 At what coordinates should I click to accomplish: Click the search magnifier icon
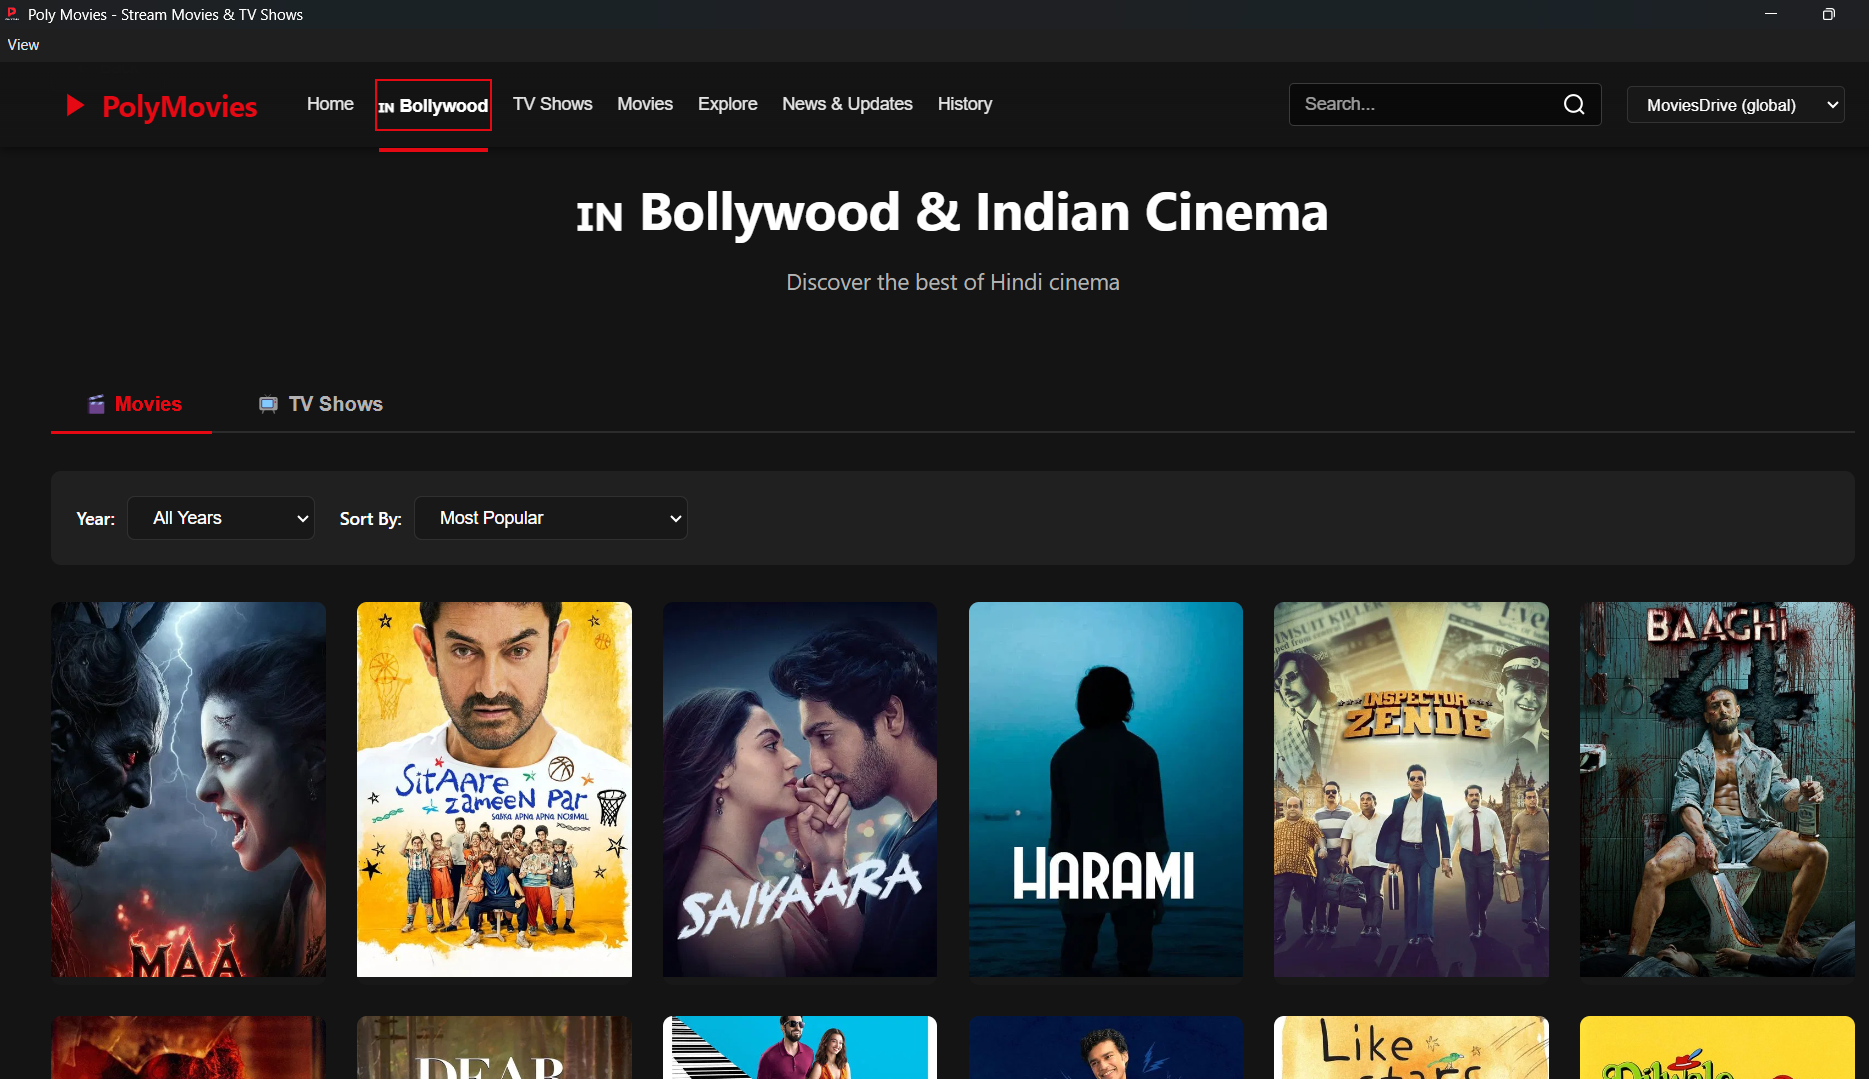click(x=1573, y=105)
